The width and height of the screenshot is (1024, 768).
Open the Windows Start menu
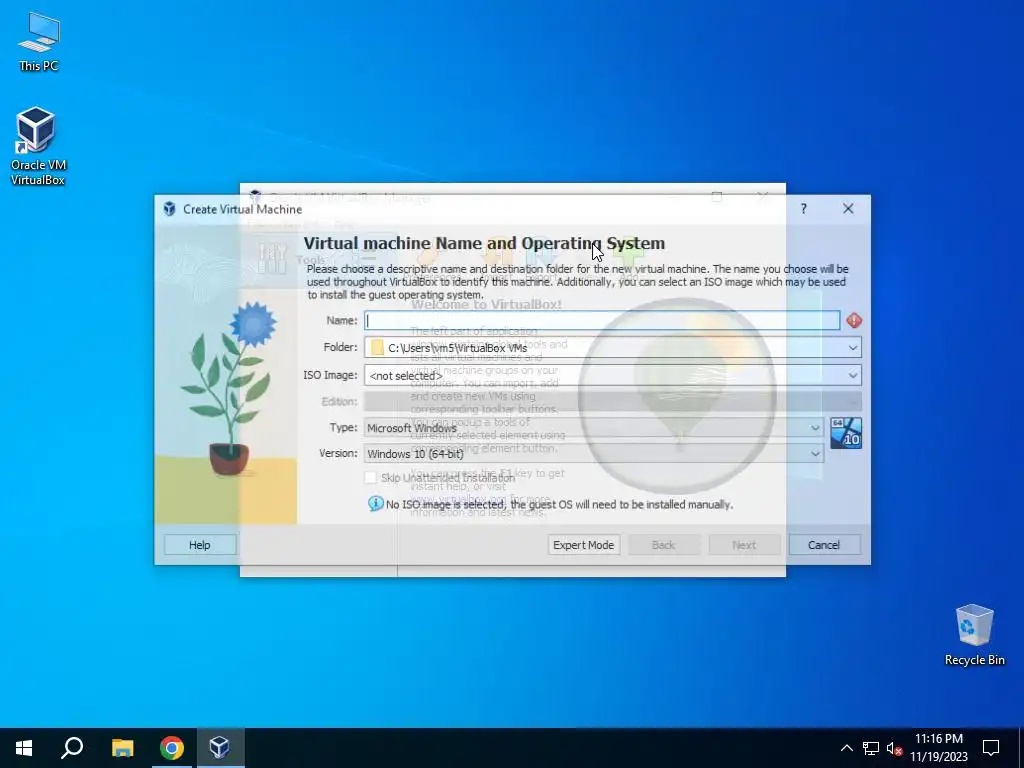point(24,748)
